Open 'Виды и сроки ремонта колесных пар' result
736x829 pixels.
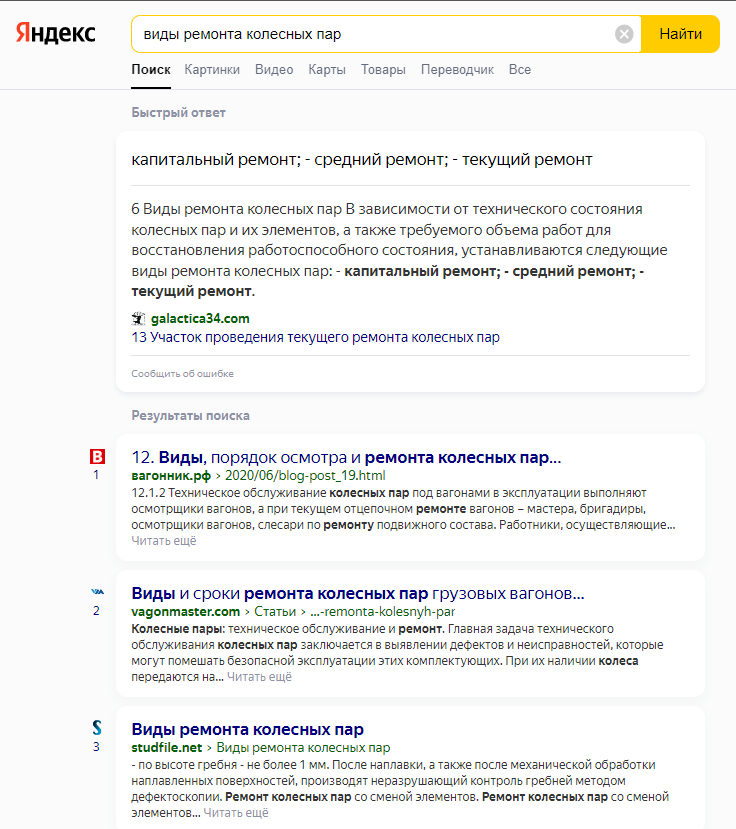357,592
